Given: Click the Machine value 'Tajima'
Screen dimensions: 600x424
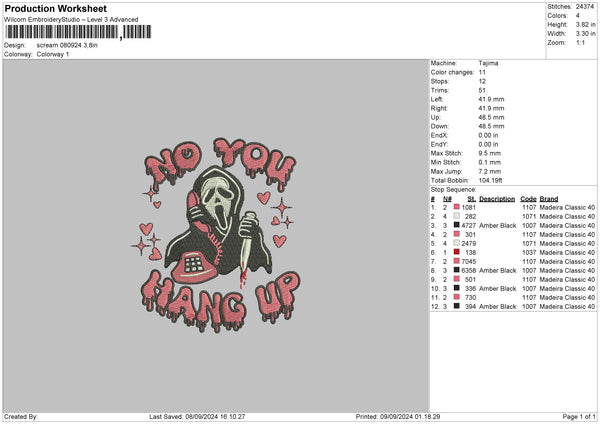Looking at the screenshot, I should click(488, 63).
